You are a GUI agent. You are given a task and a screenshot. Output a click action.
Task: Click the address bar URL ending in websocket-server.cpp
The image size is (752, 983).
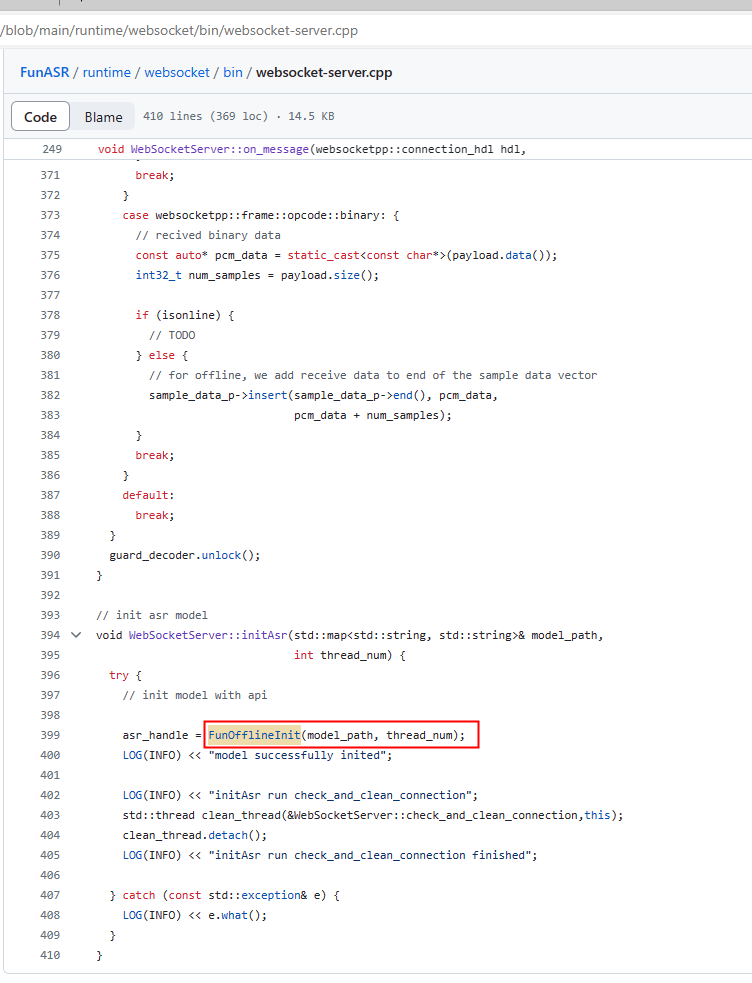(x=179, y=31)
